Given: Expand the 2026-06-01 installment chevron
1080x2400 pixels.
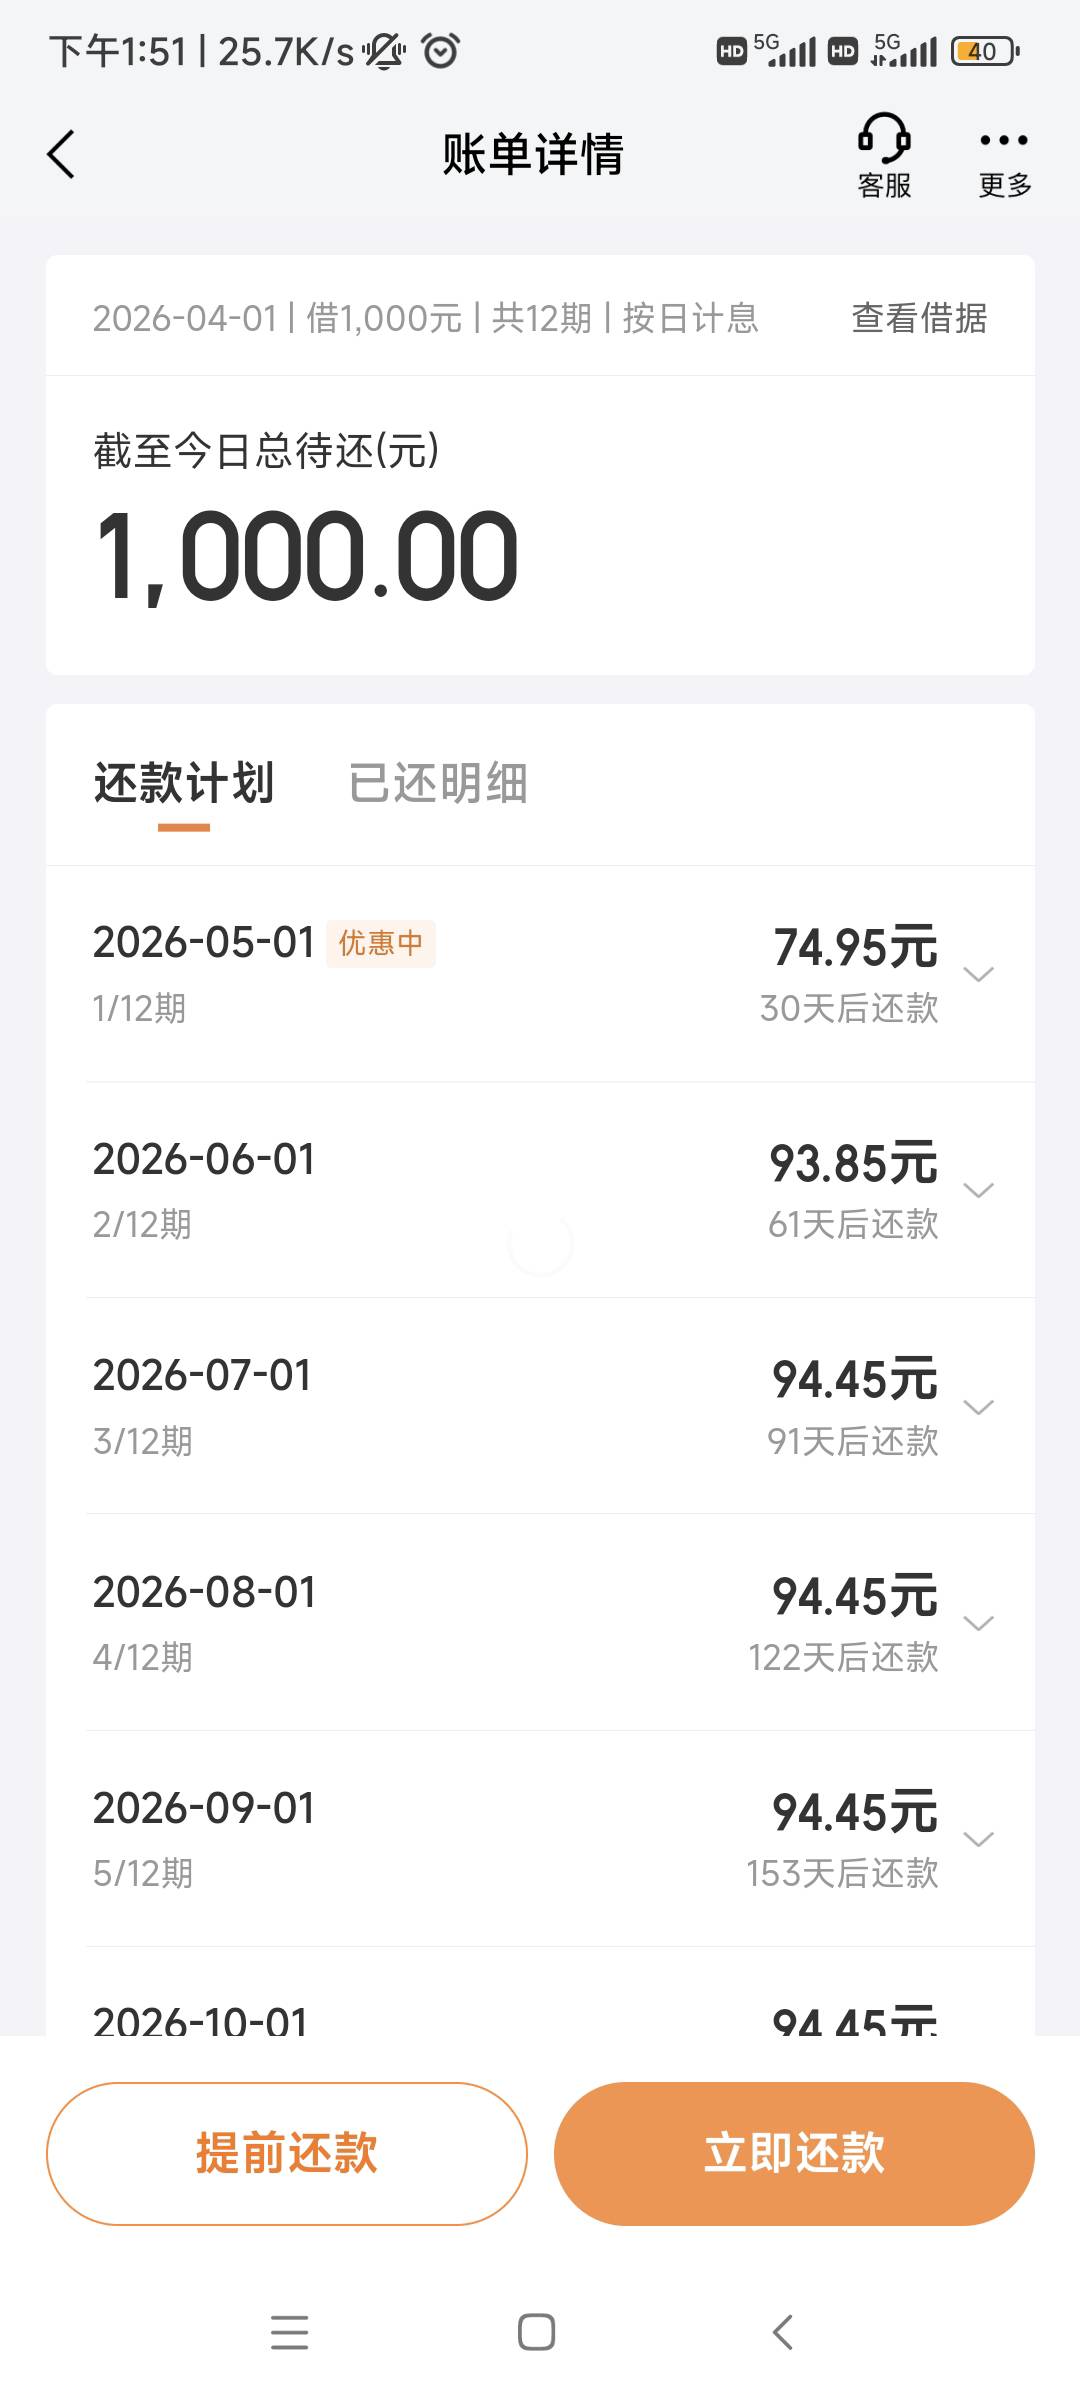Looking at the screenshot, I should pos(978,1190).
